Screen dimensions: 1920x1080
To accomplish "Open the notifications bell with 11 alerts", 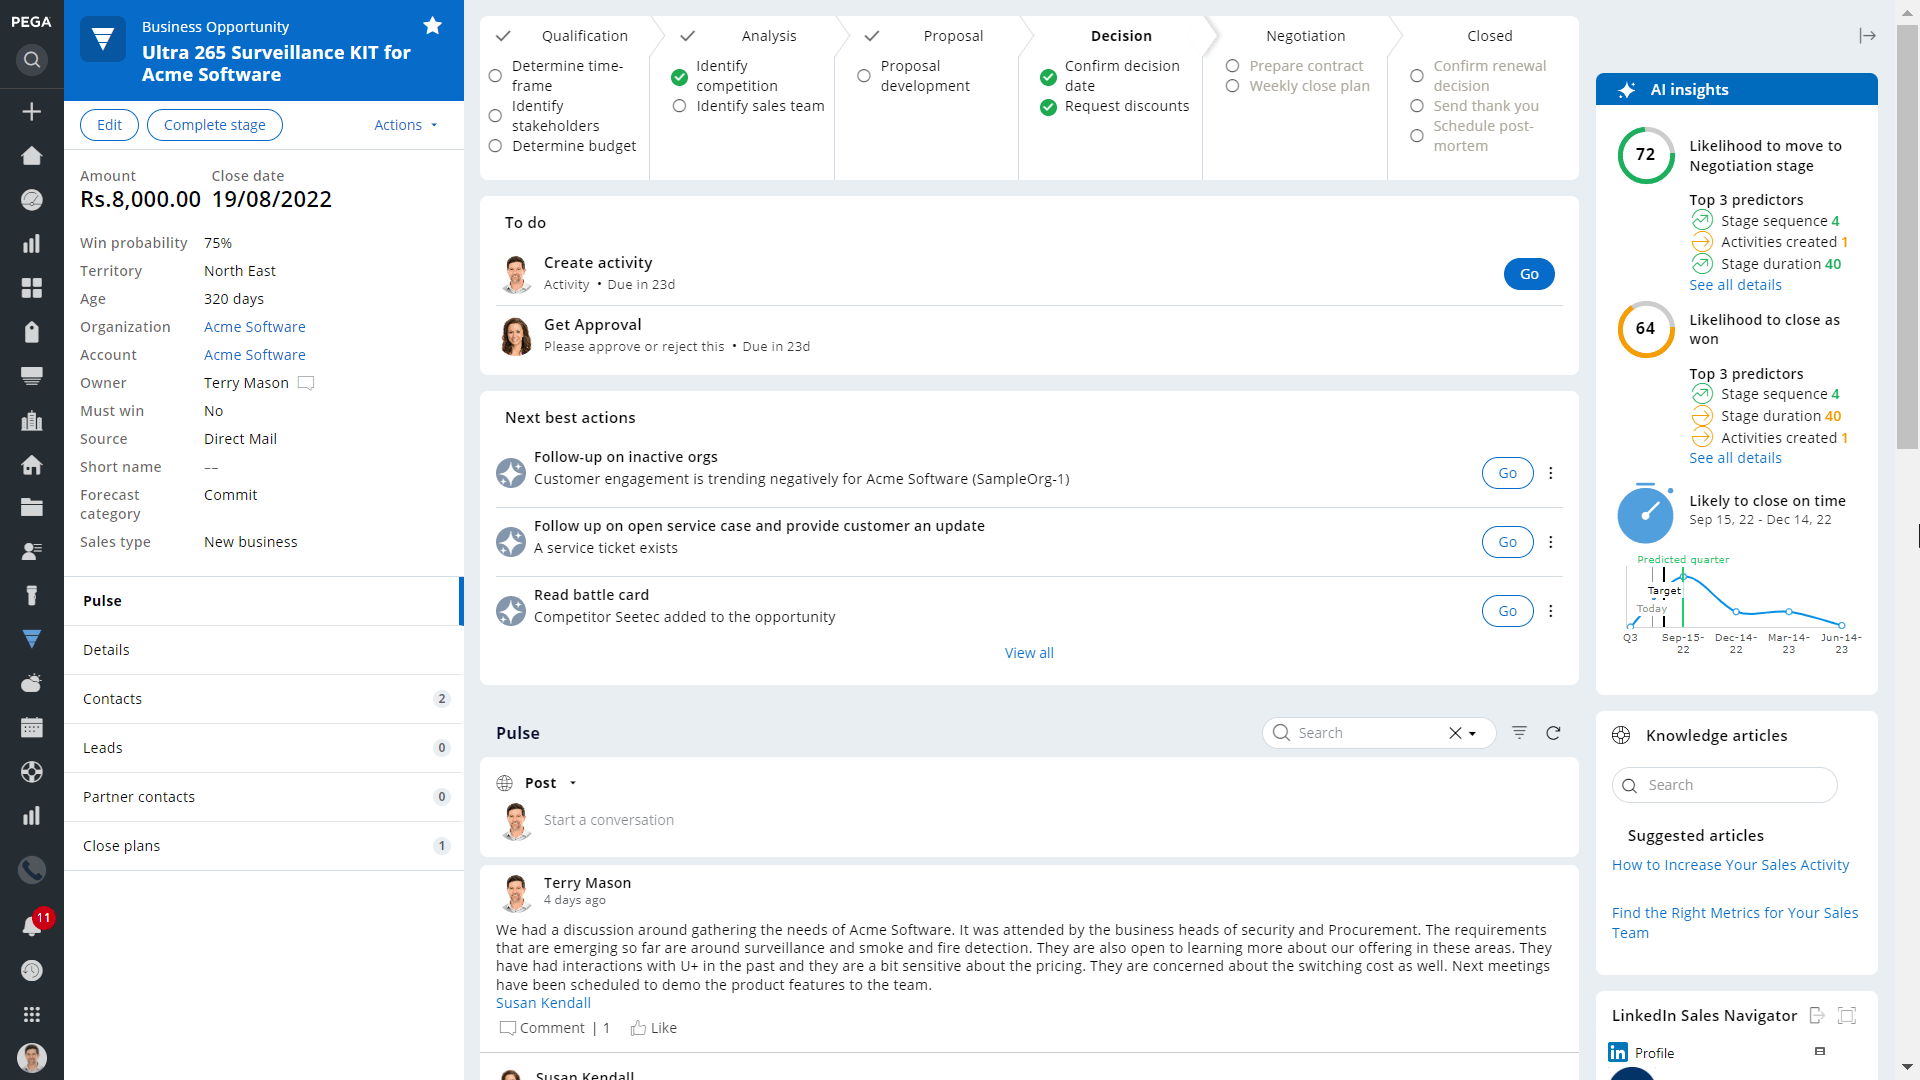I will click(32, 924).
